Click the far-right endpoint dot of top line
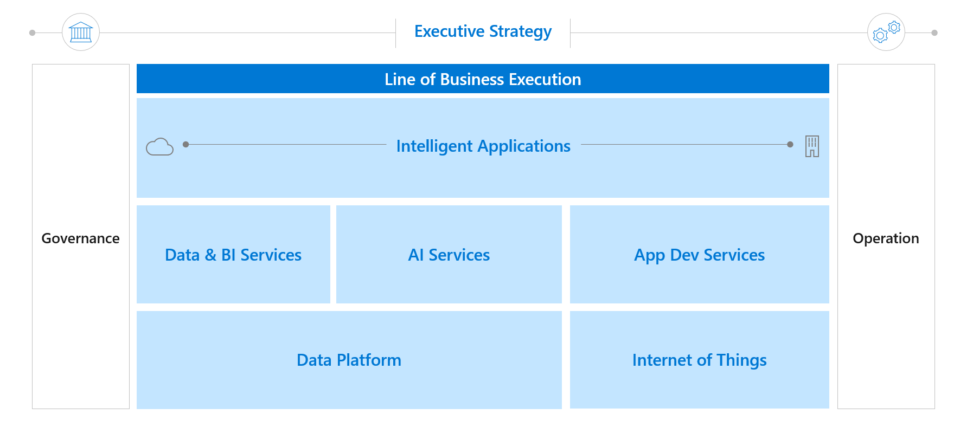 [934, 32]
